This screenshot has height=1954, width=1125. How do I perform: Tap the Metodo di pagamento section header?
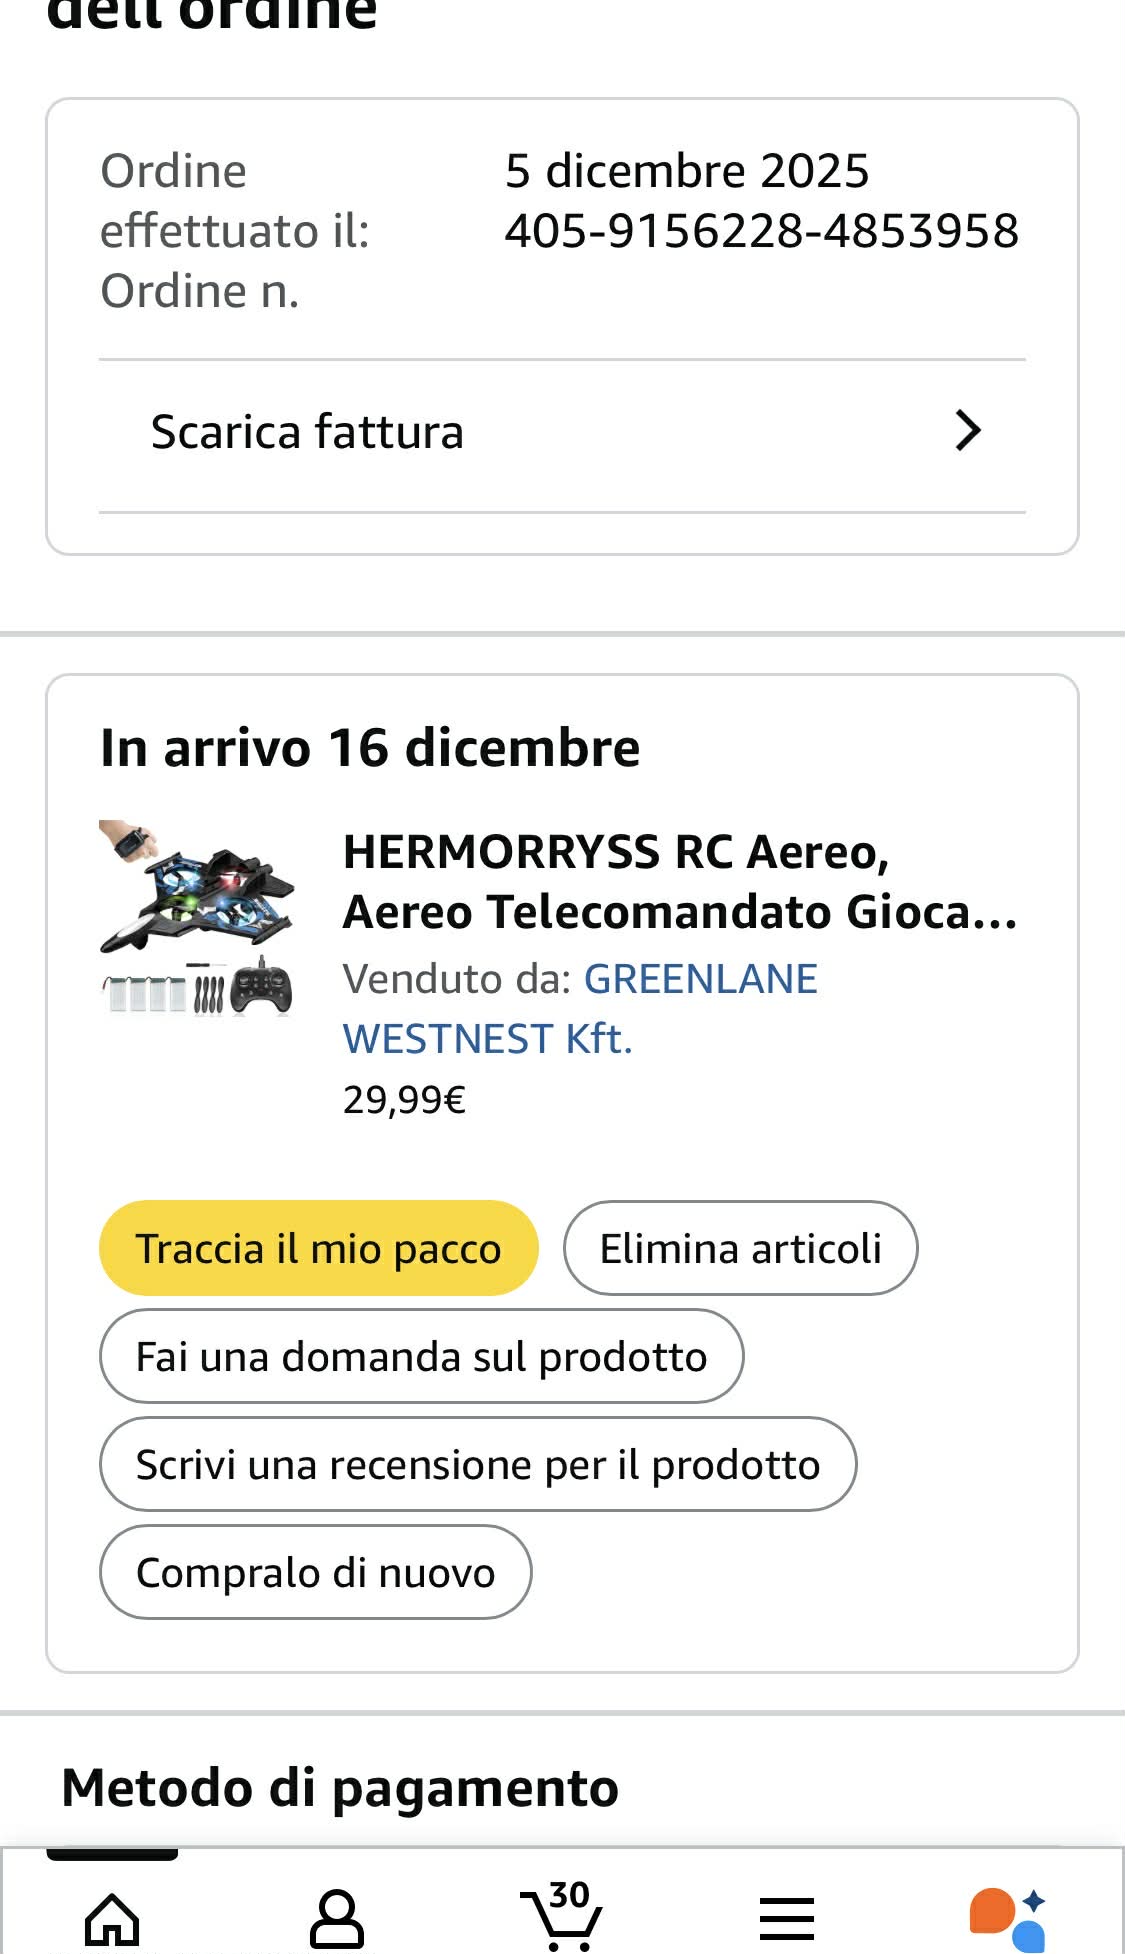(340, 1788)
